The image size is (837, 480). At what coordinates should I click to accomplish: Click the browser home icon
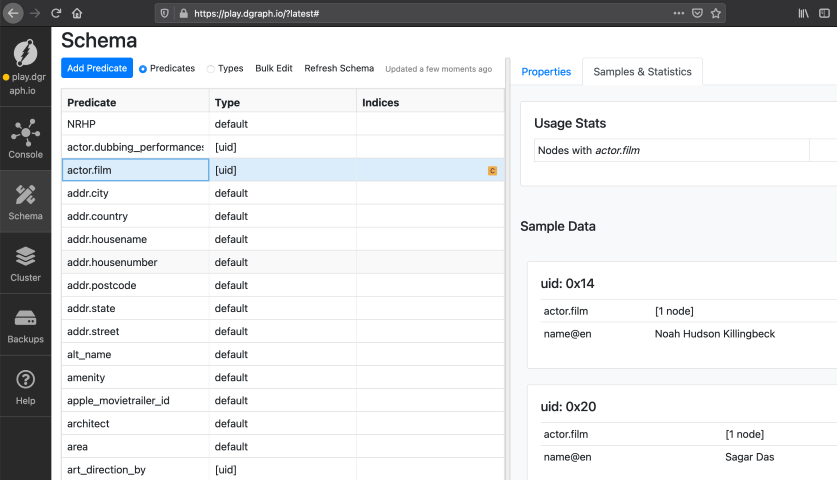click(x=77, y=13)
